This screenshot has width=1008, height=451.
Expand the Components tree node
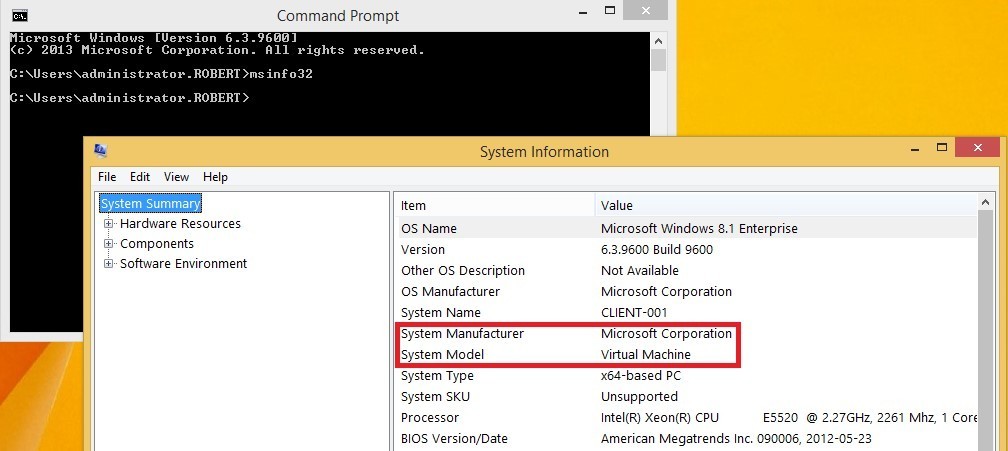click(x=109, y=243)
